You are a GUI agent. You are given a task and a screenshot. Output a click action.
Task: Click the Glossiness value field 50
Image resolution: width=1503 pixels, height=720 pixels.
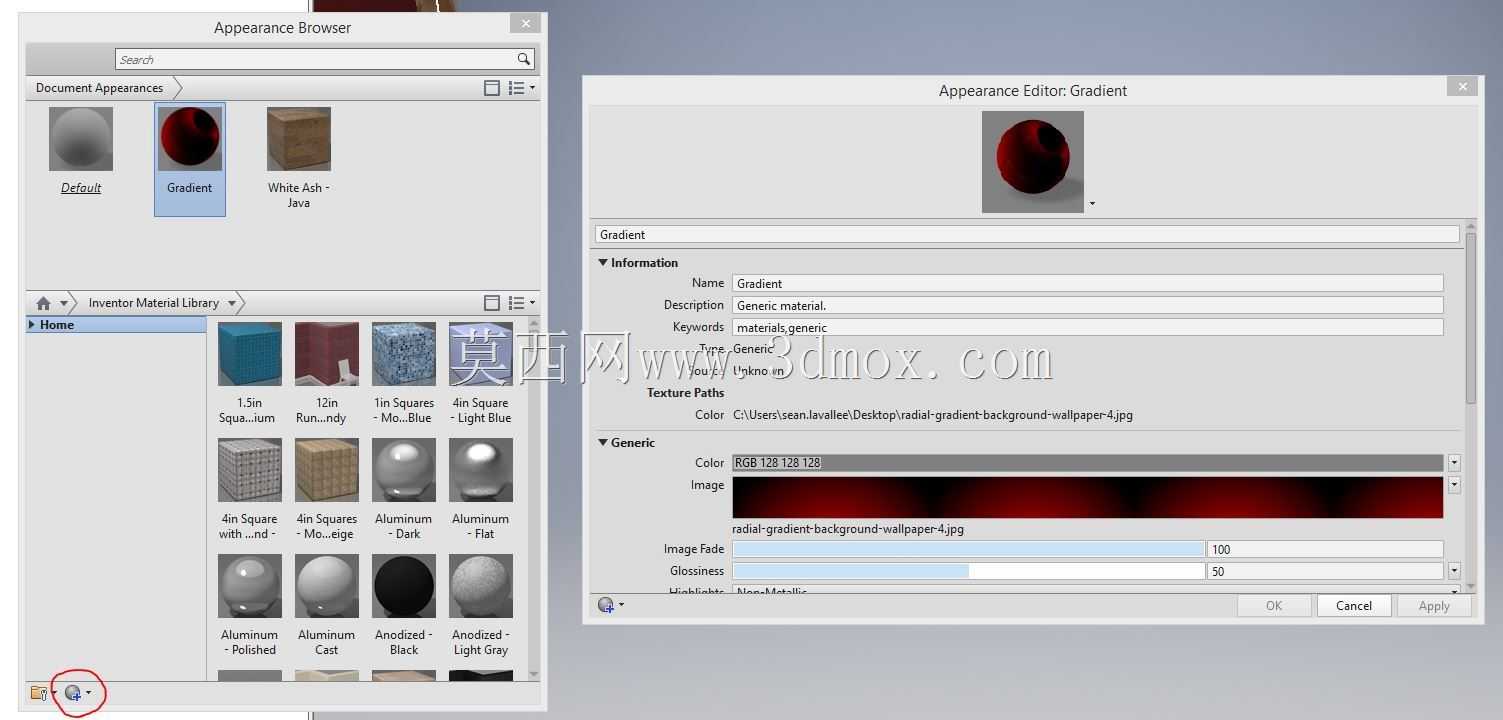(x=1325, y=571)
